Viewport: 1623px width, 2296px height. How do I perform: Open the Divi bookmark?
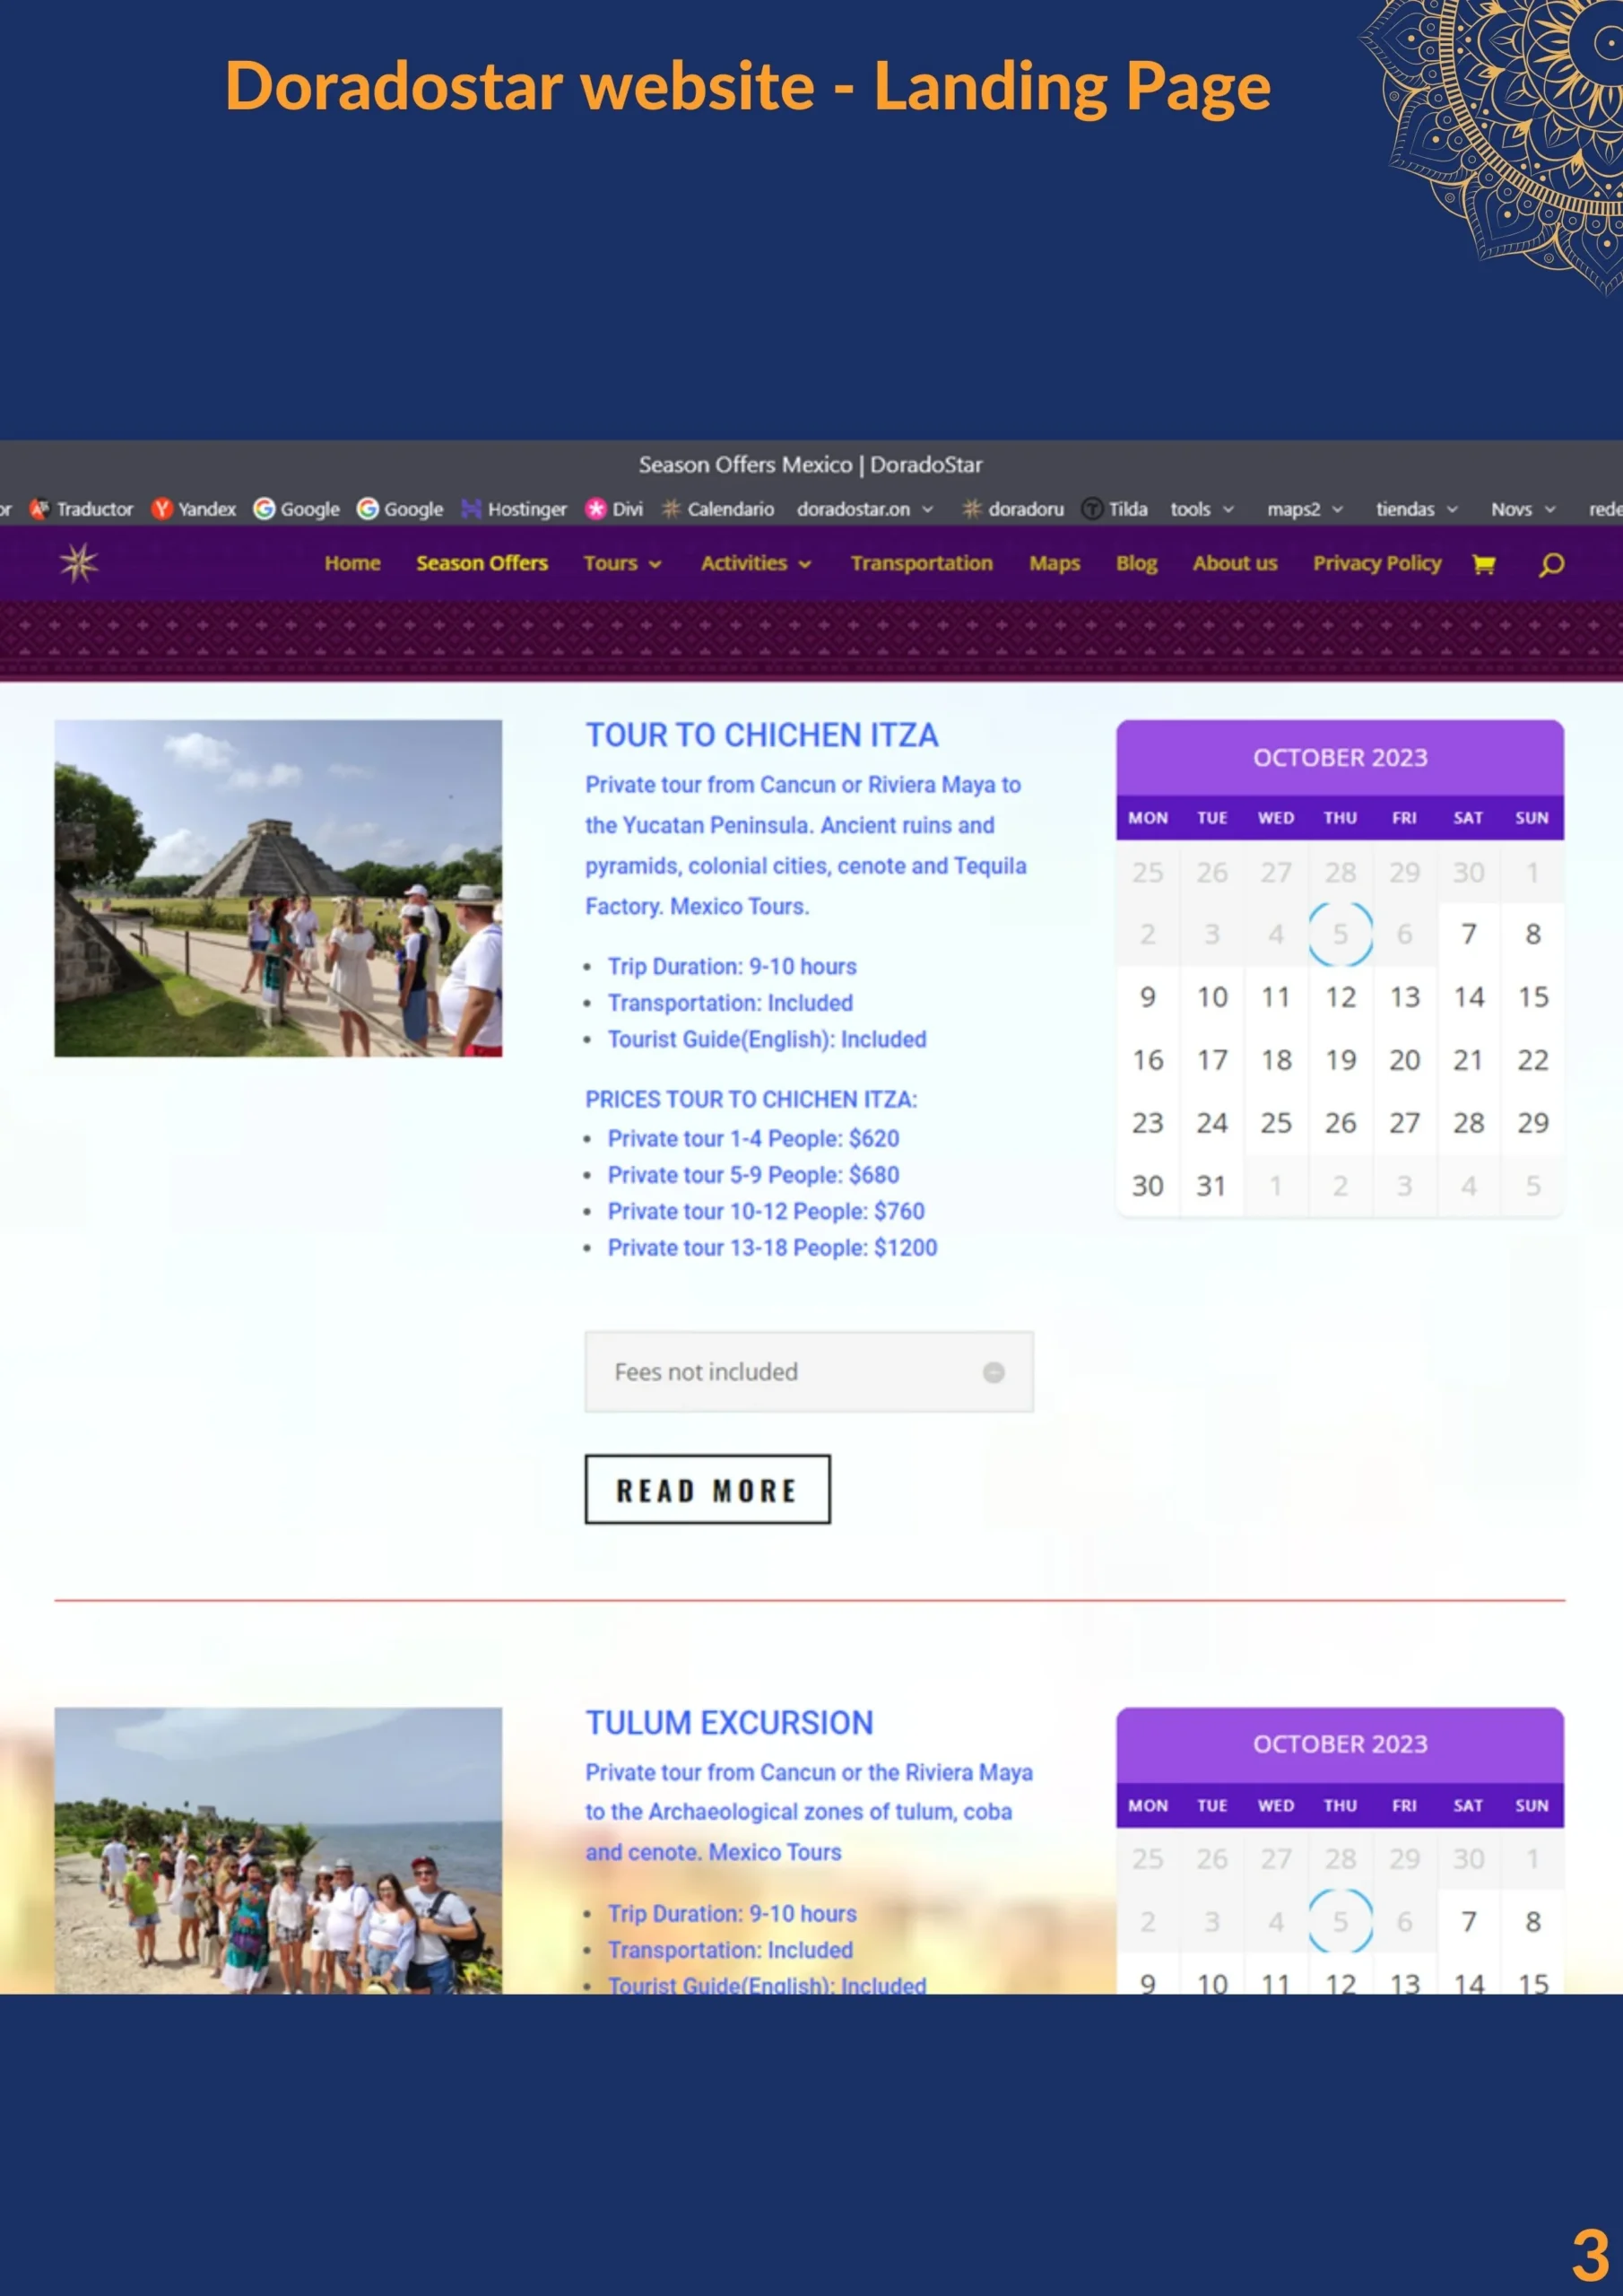click(x=614, y=509)
